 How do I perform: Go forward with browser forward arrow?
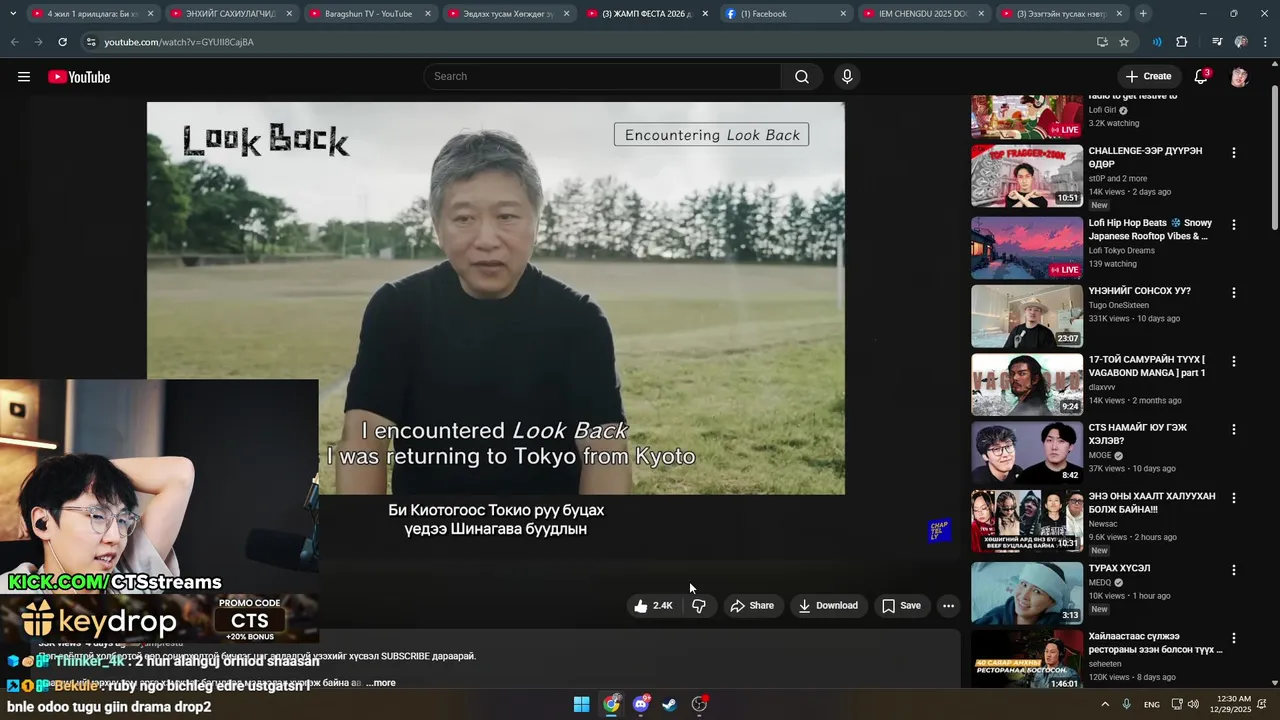[38, 42]
